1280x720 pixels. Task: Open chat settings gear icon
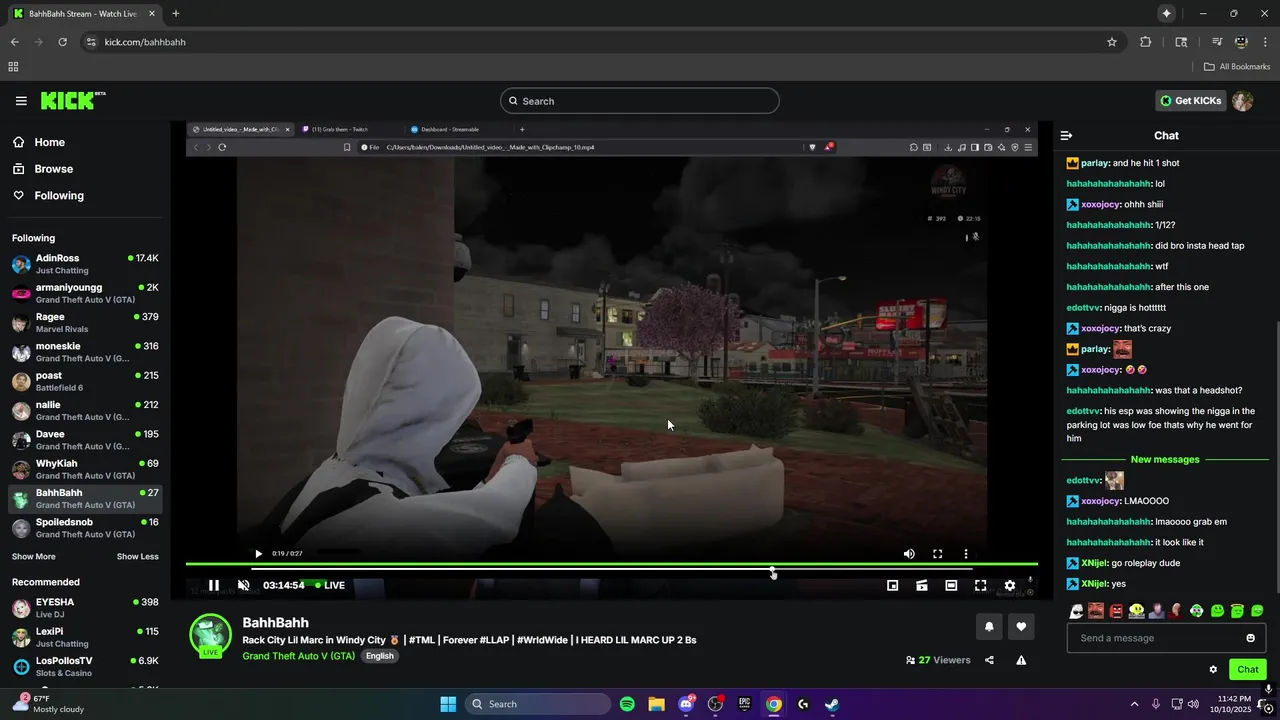tap(1213, 670)
